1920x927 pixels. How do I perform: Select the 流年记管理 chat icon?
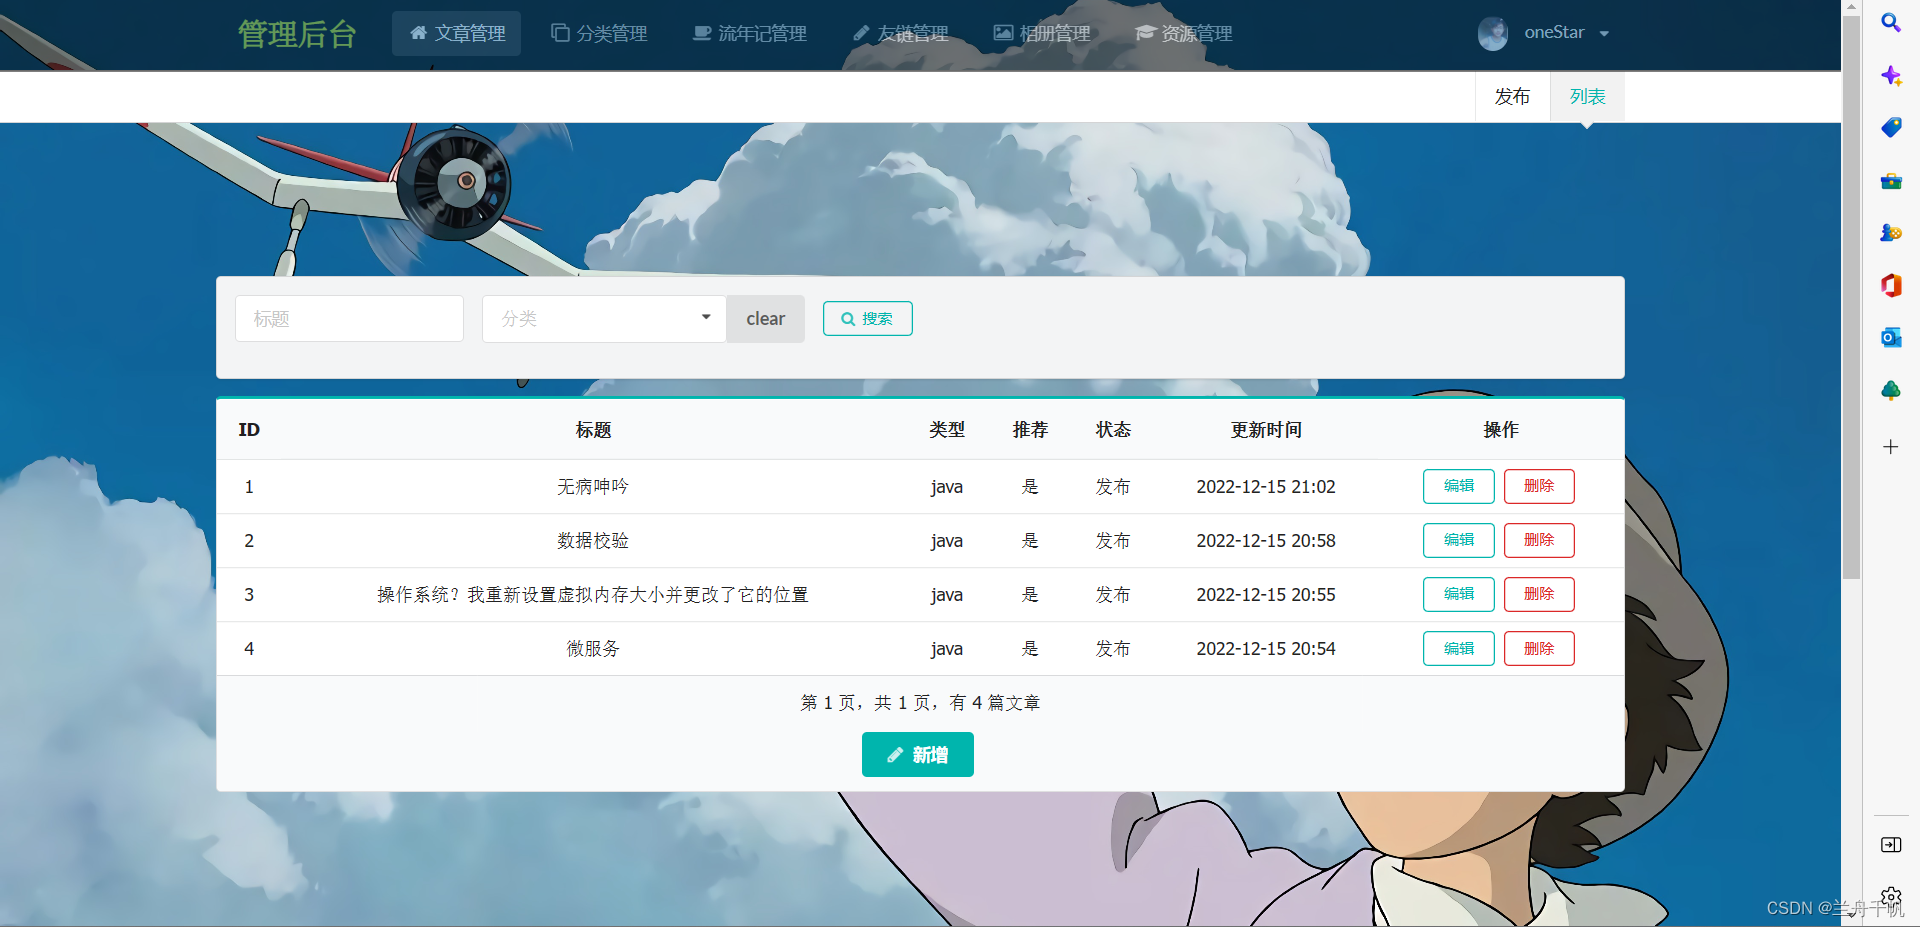tap(700, 33)
